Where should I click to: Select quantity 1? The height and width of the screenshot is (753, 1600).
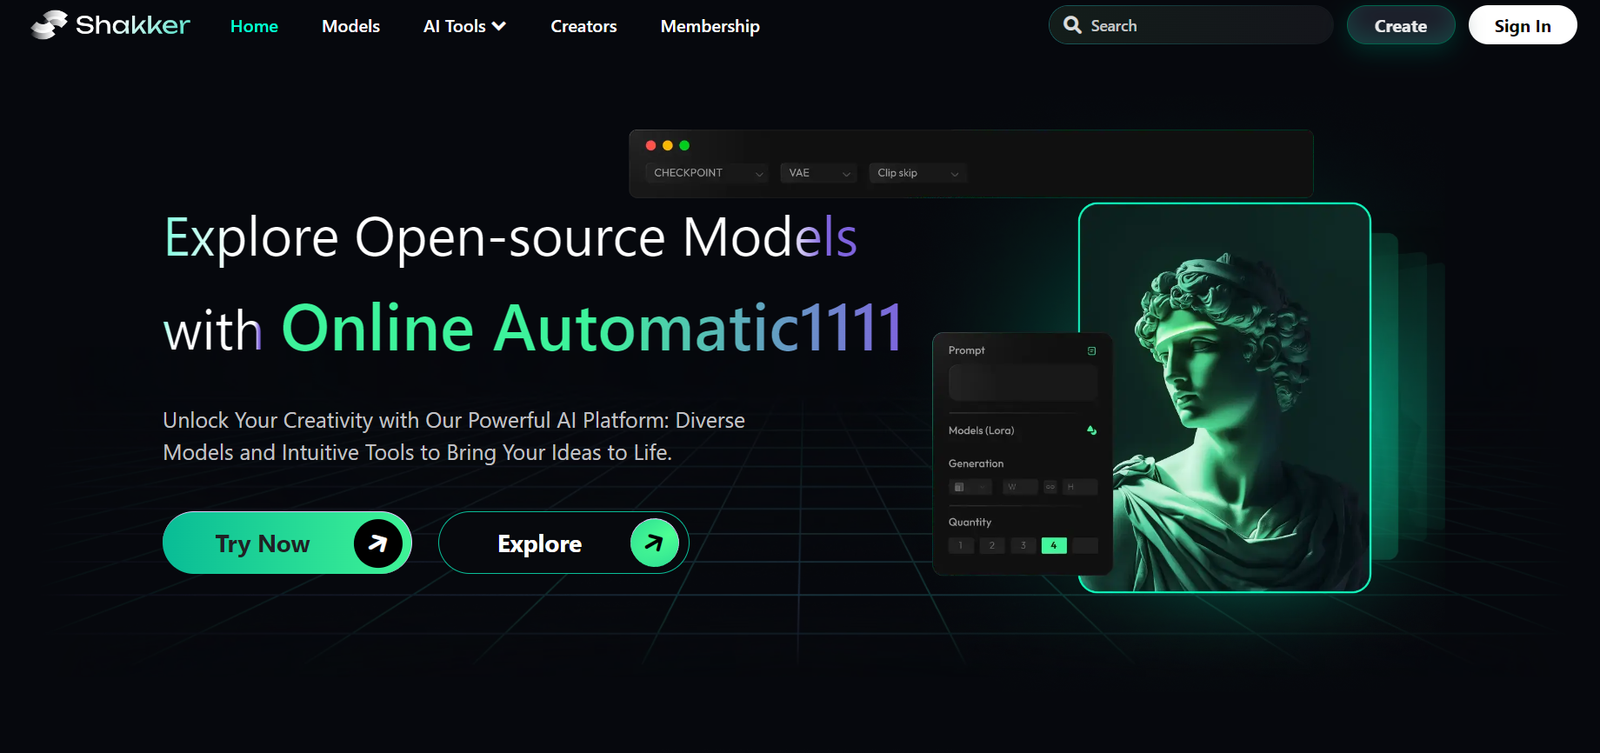[x=960, y=545]
